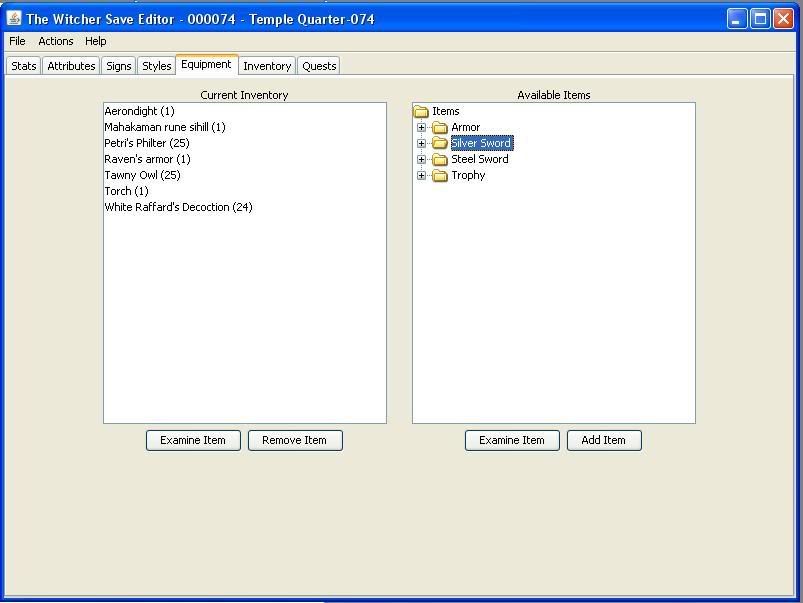Click the Trophy folder icon
803x603 pixels.
(440, 175)
